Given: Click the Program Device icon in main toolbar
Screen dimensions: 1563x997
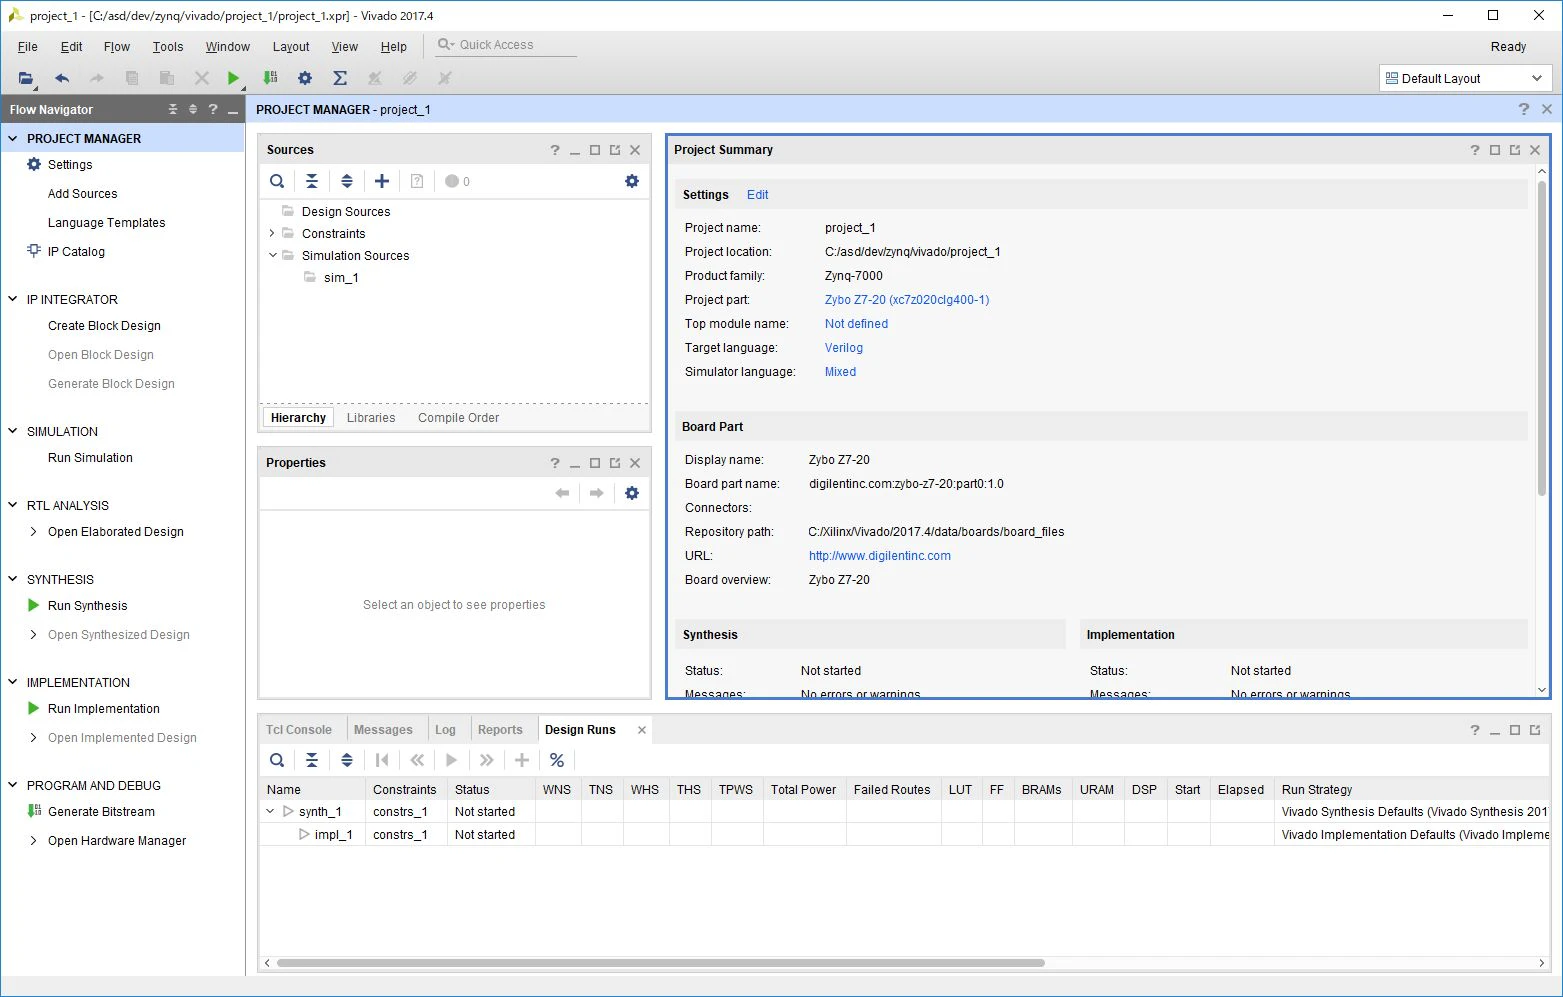Looking at the screenshot, I should click(269, 78).
